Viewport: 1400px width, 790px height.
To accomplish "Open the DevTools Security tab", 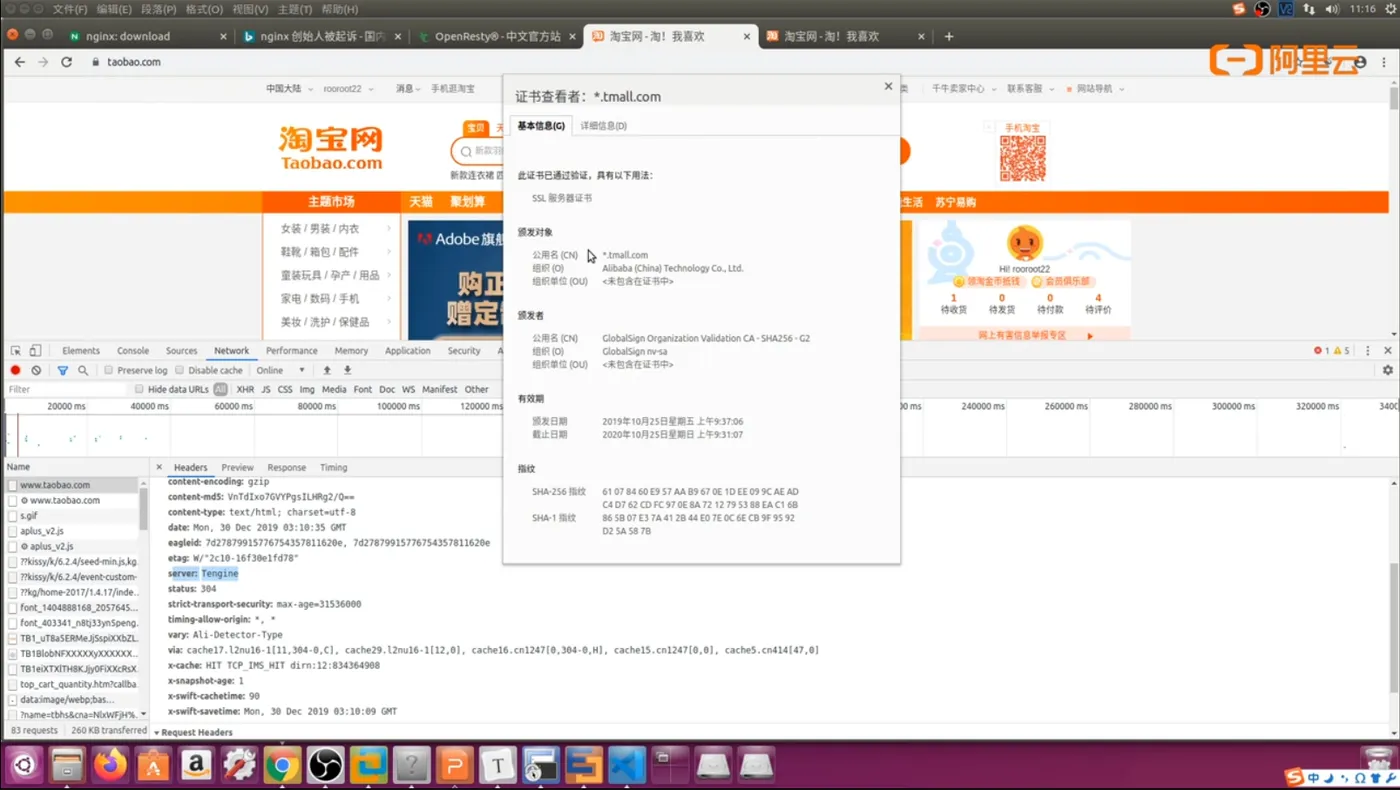I will (x=464, y=351).
